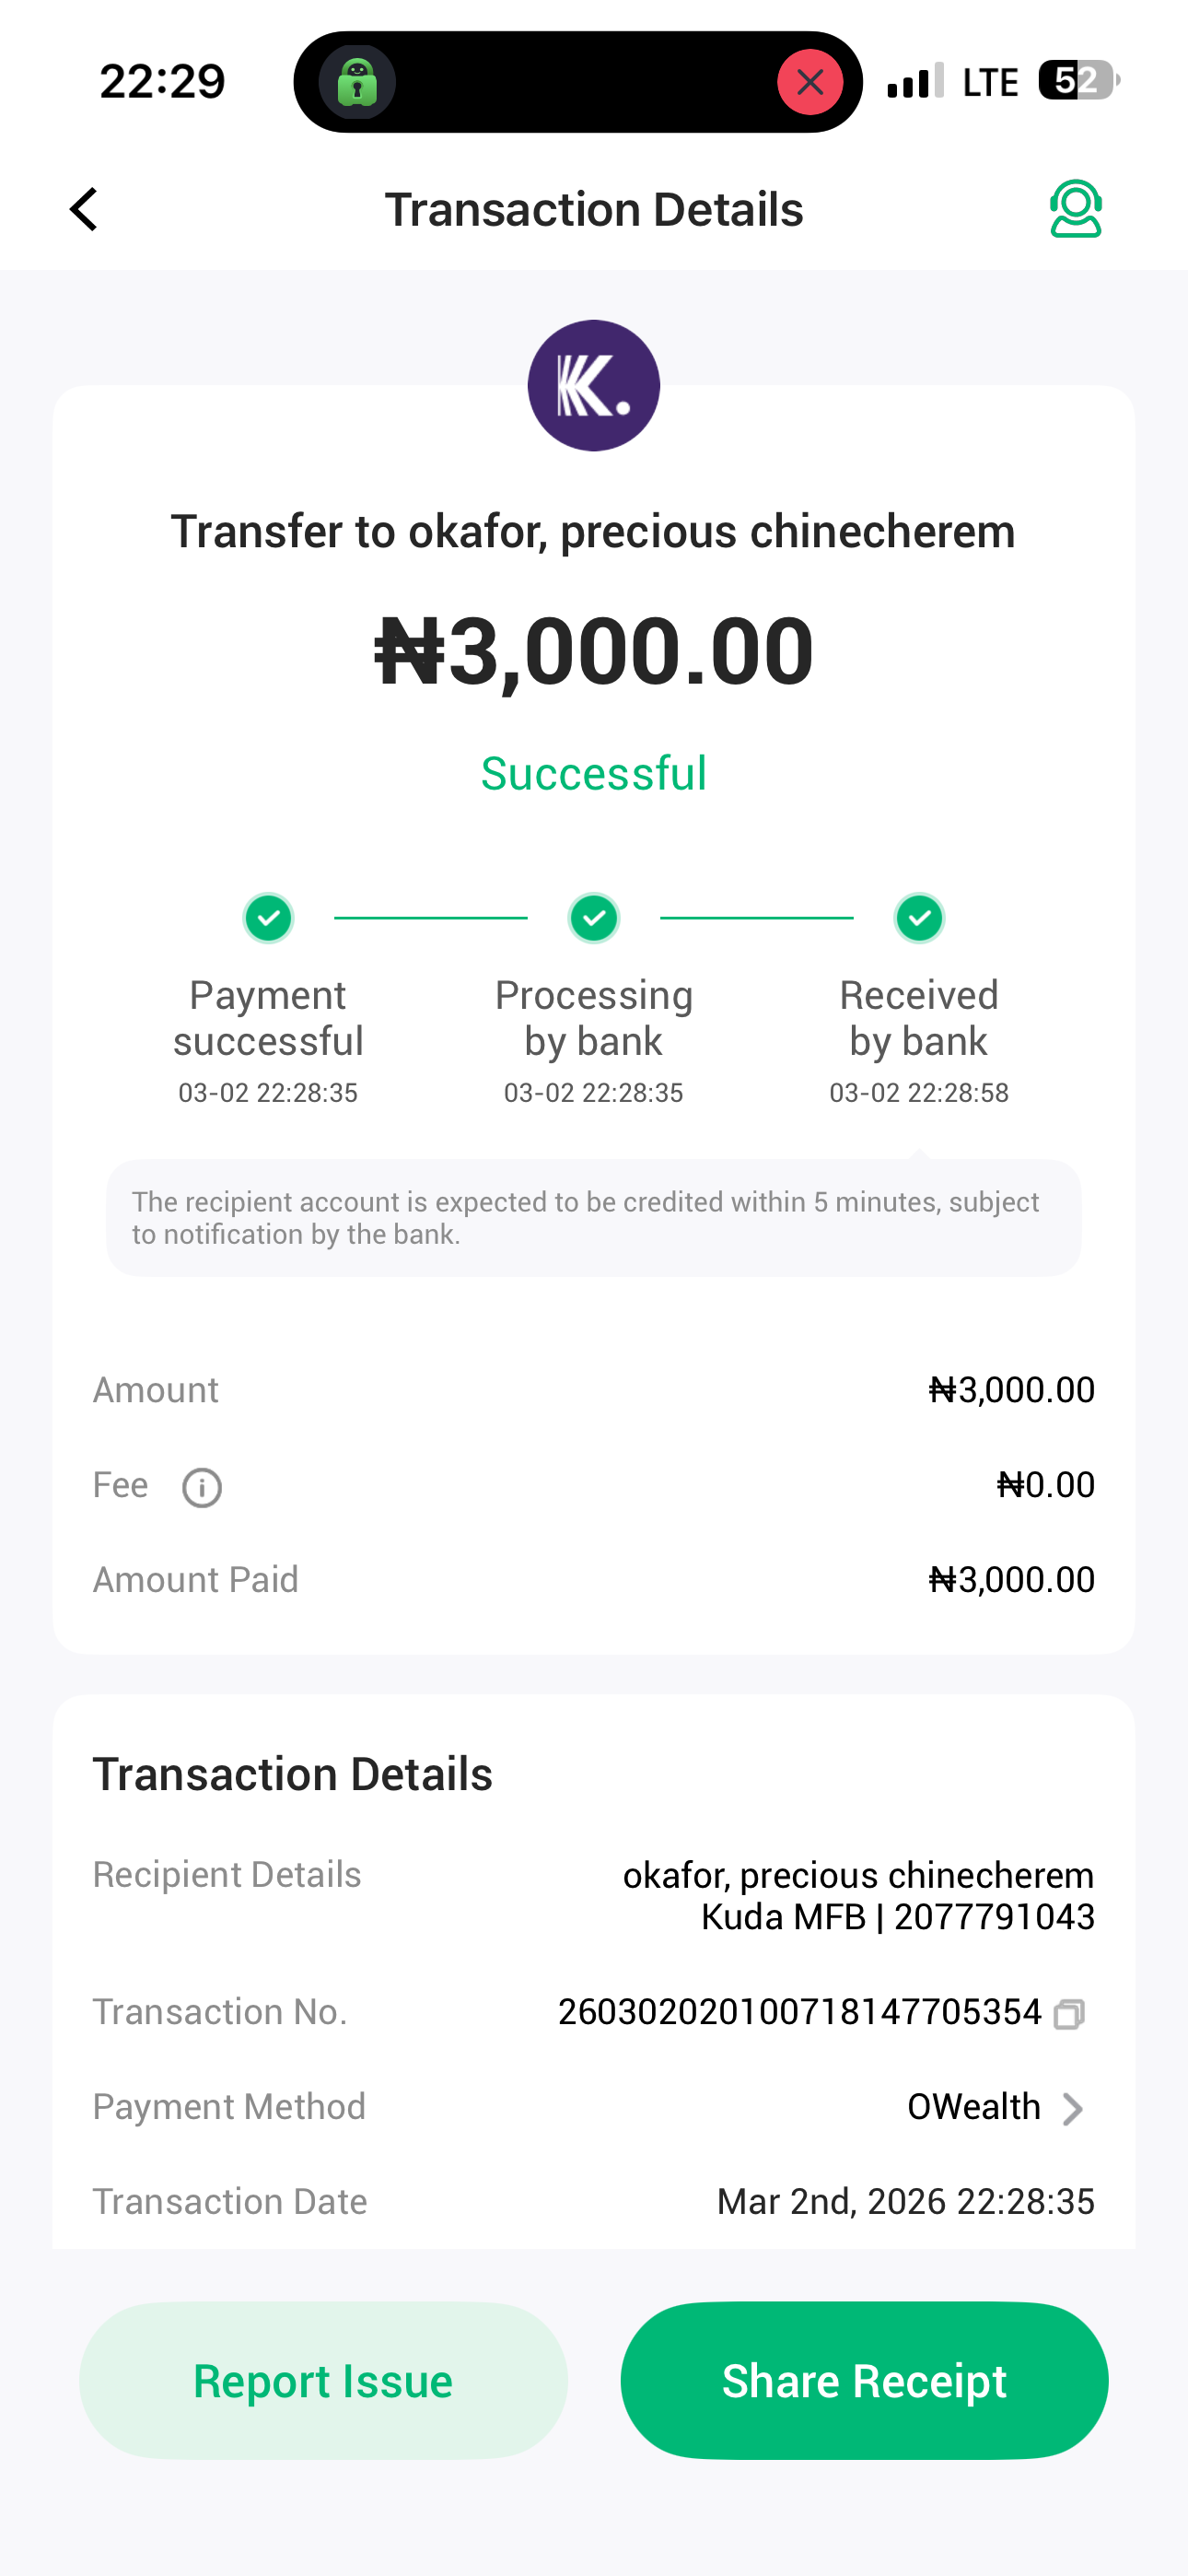Viewport: 1188px width, 2576px height.
Task: Tap the VPN lock icon in Dynamic Island
Action: point(357,82)
